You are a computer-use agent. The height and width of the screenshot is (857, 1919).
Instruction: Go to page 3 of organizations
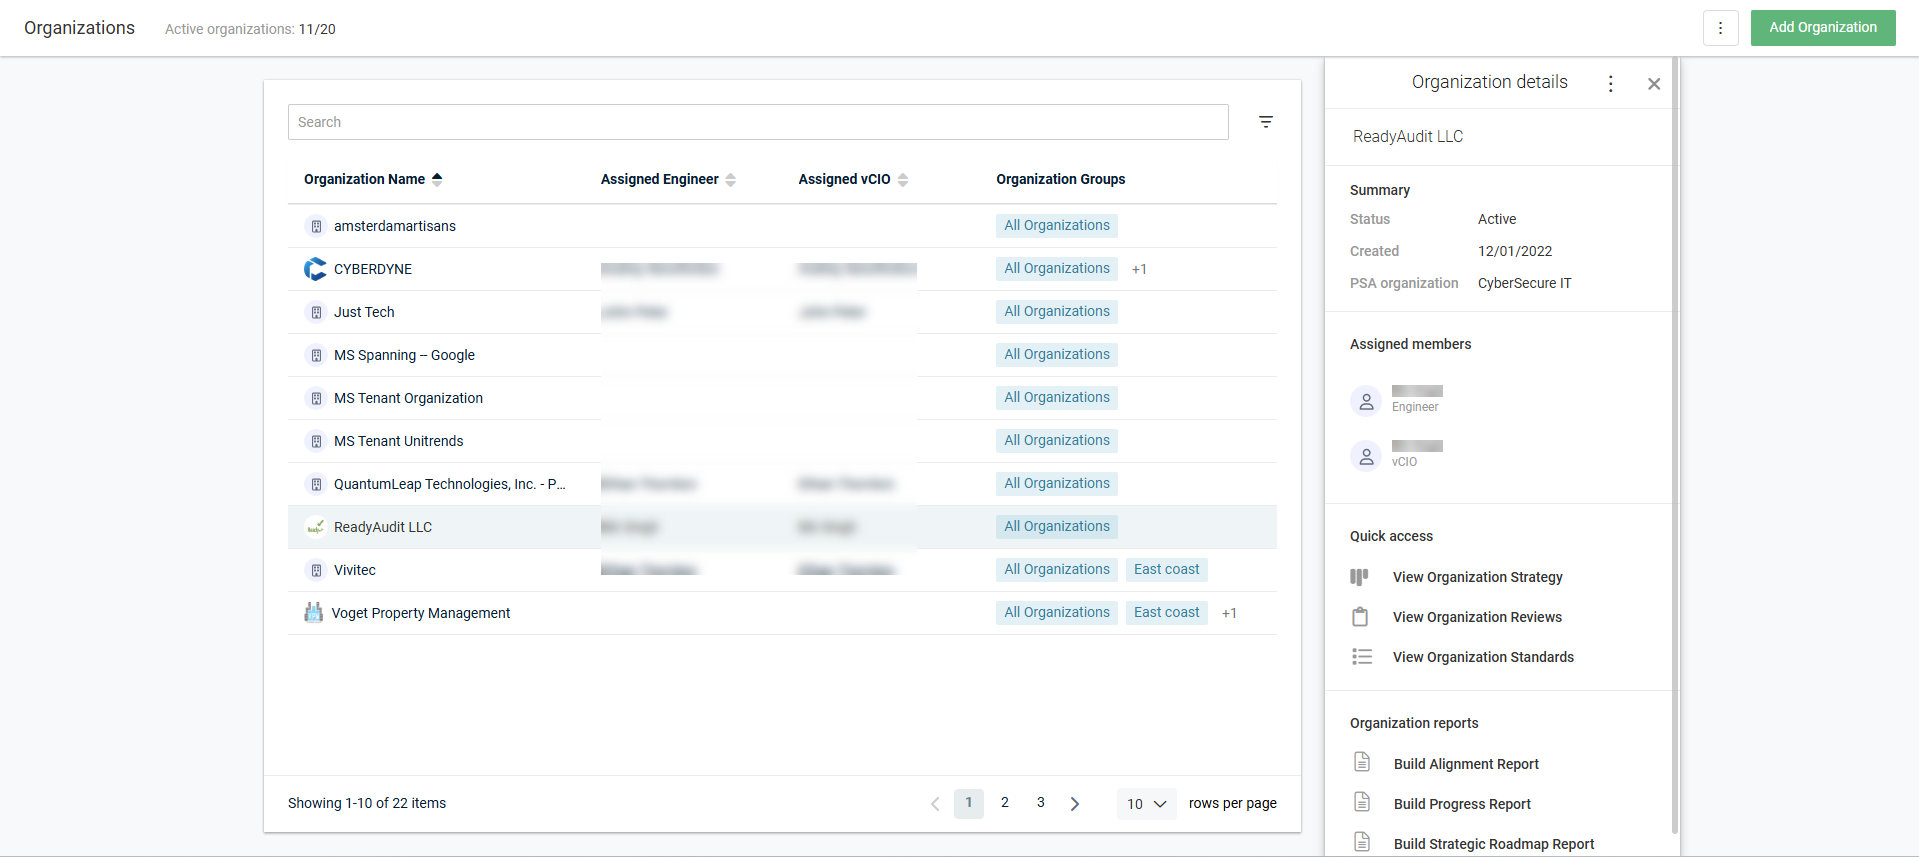click(x=1040, y=803)
